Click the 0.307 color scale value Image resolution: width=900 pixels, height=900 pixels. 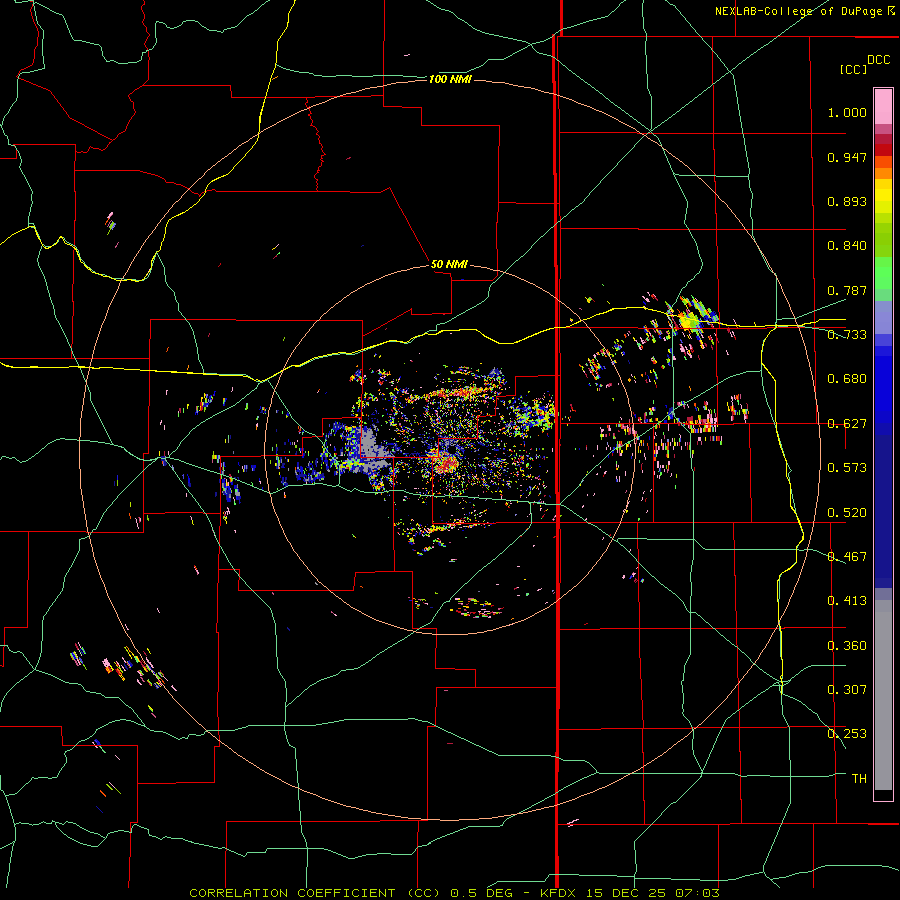tap(847, 690)
